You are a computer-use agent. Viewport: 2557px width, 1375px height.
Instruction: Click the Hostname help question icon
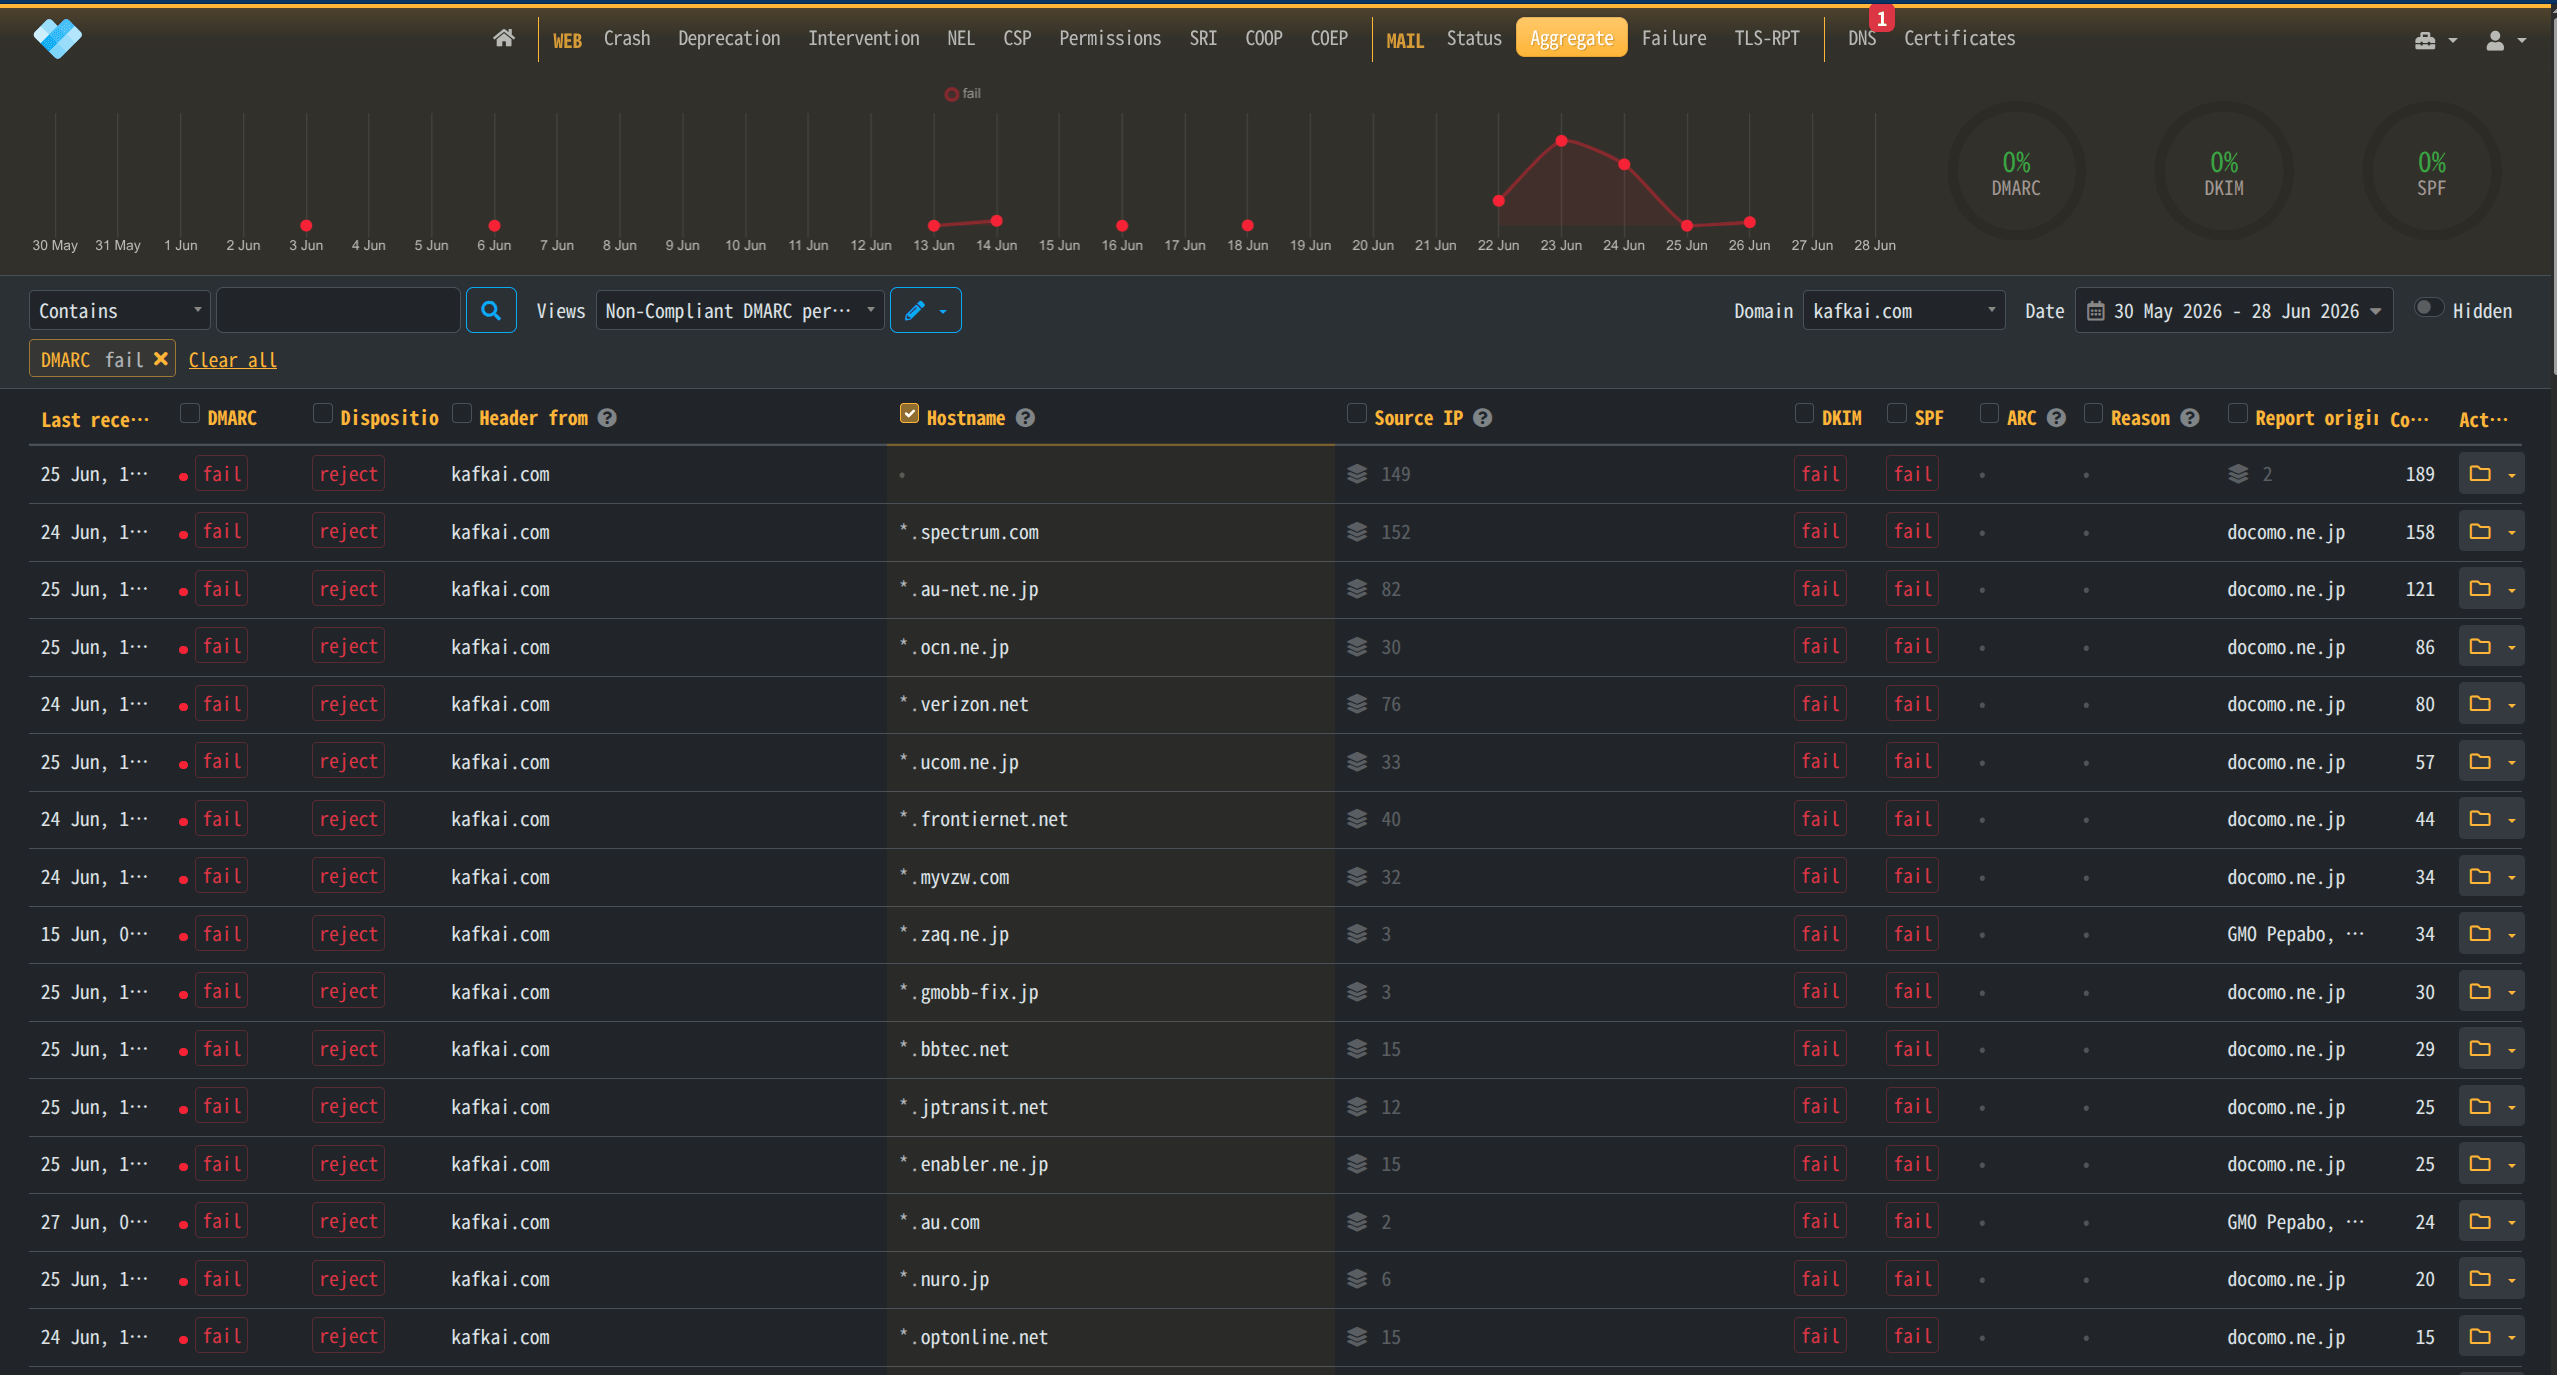click(1025, 418)
